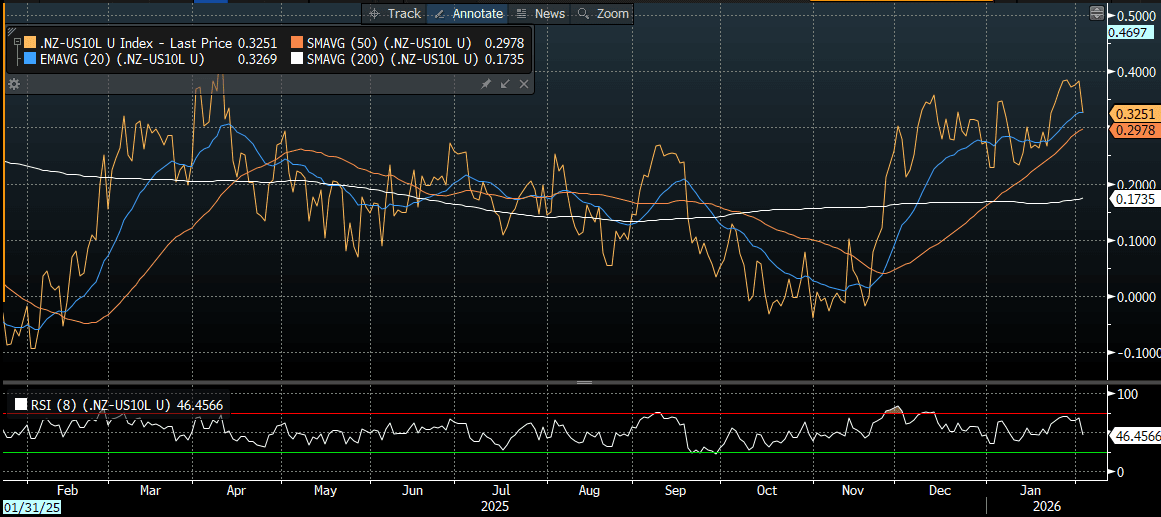1161x517 pixels.
Task: Open the legend settings gear icon
Action: point(14,85)
